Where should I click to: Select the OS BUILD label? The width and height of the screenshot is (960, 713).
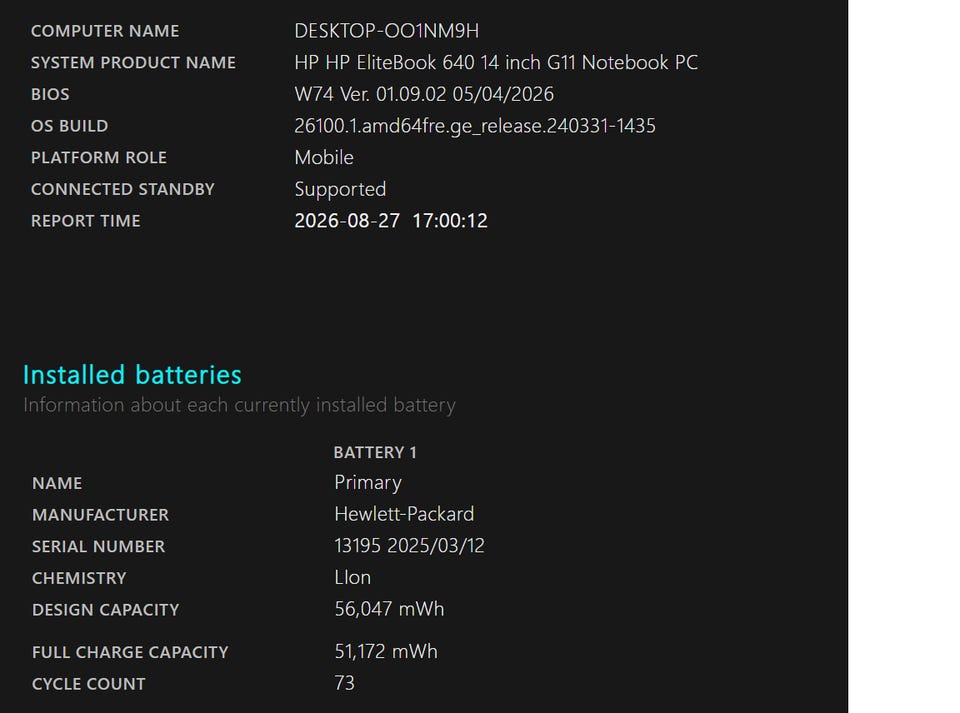[x=69, y=126]
